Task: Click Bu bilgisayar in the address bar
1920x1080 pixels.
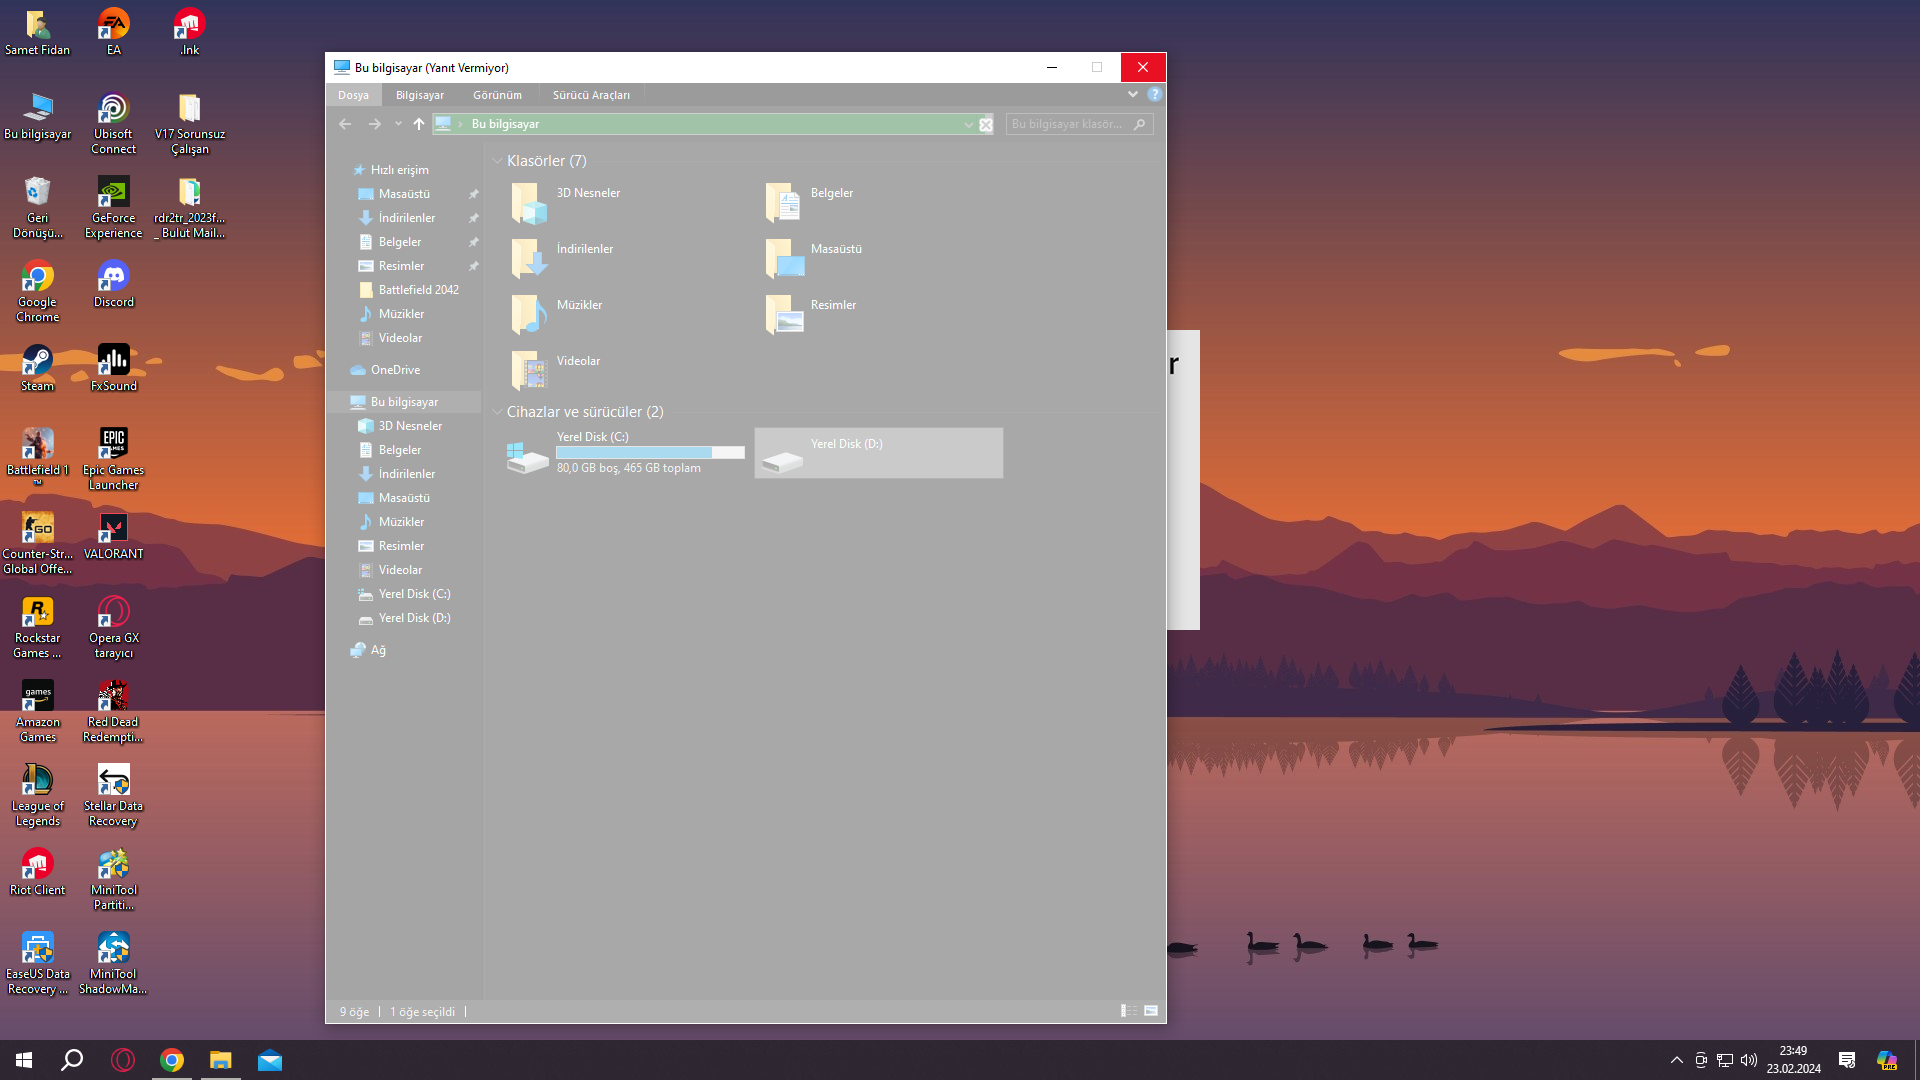Action: (505, 124)
